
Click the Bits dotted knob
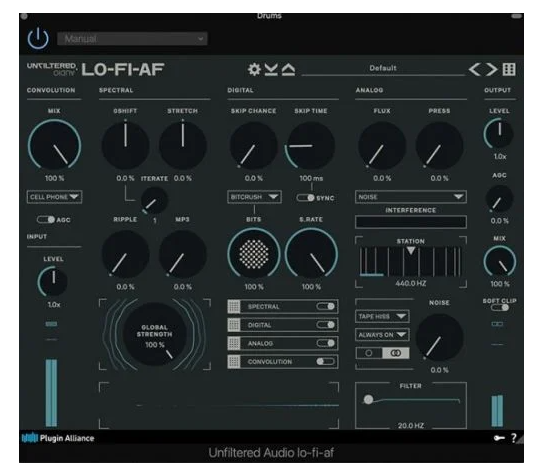coord(254,254)
